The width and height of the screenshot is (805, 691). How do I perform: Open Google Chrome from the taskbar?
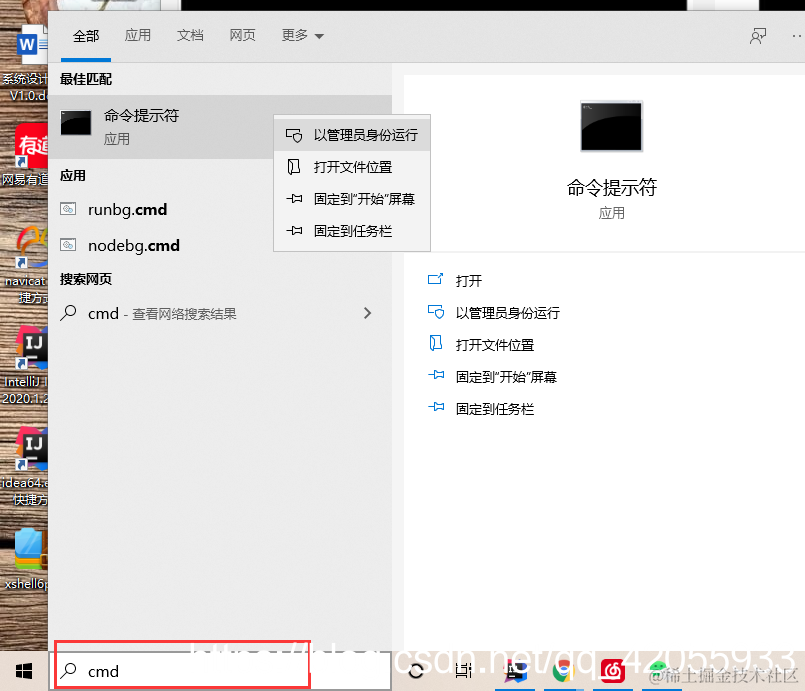pyautogui.click(x=563, y=670)
